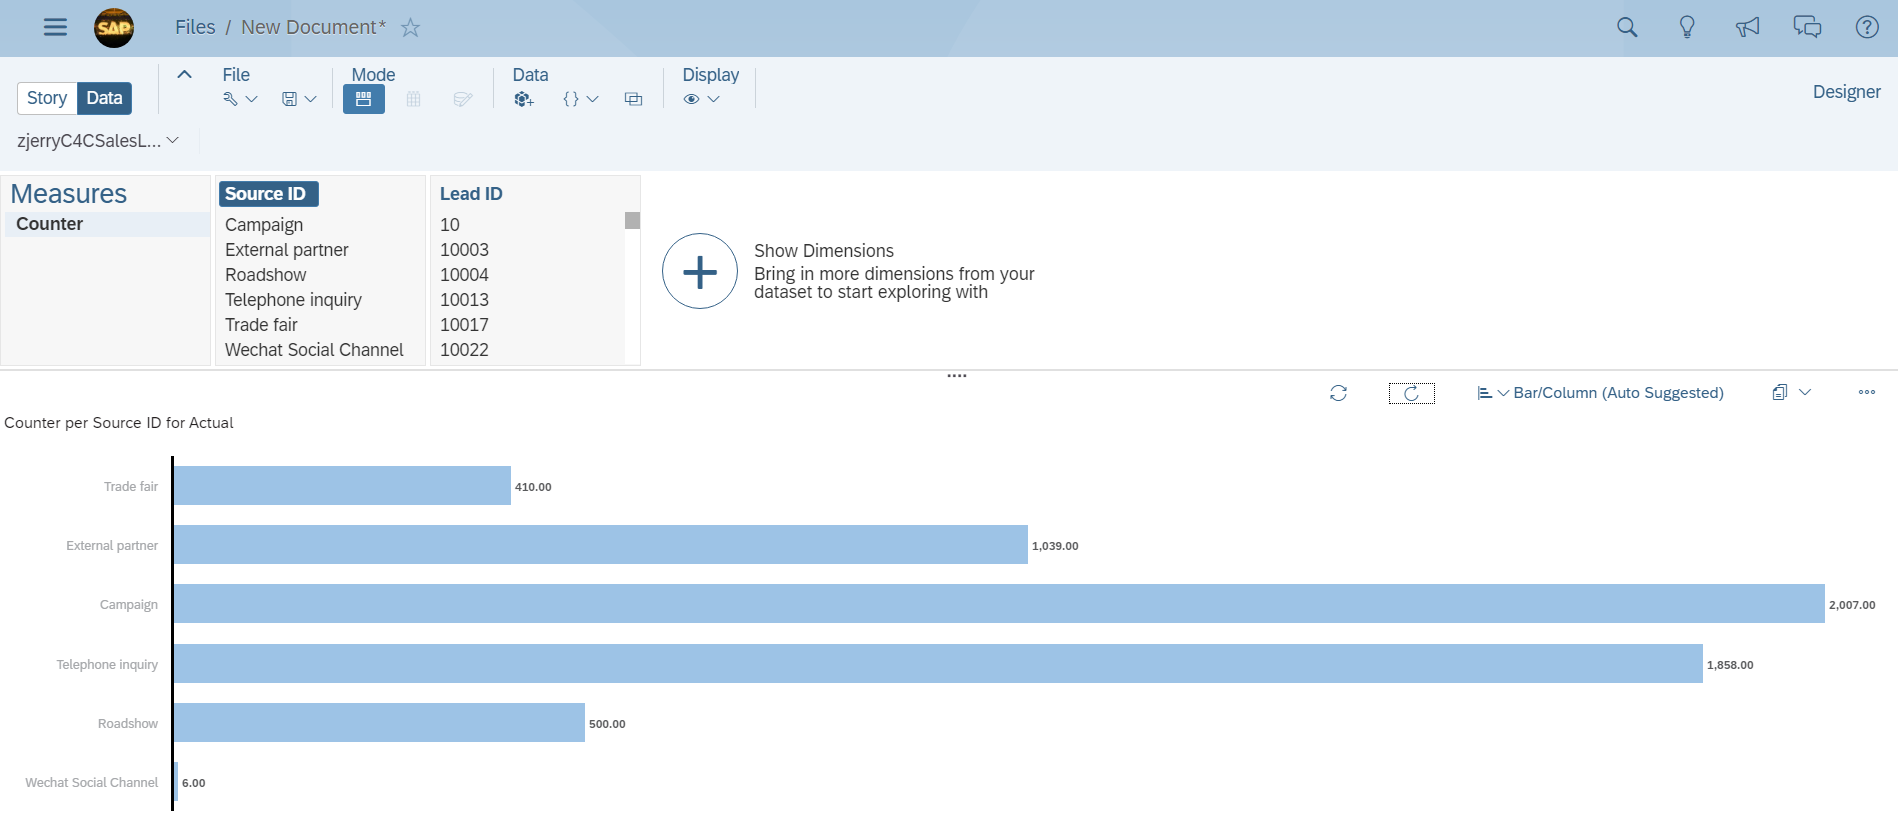The height and width of the screenshot is (818, 1898).
Task: Select the Counter measure
Action: (107, 224)
